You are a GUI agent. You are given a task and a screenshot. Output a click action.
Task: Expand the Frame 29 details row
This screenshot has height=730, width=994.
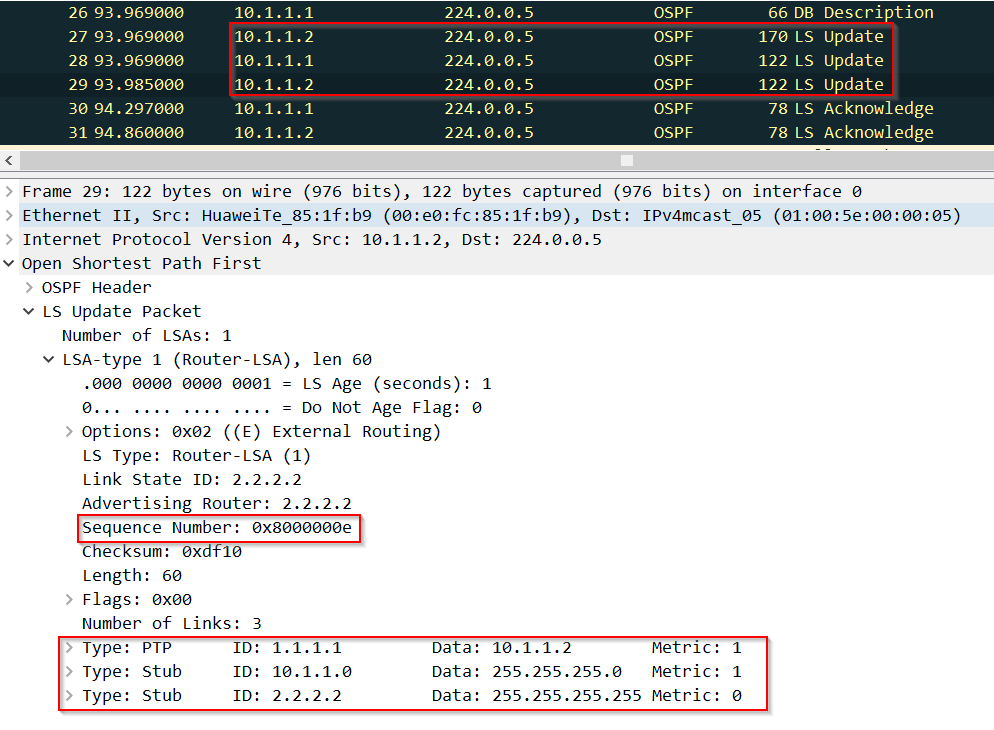[9, 191]
